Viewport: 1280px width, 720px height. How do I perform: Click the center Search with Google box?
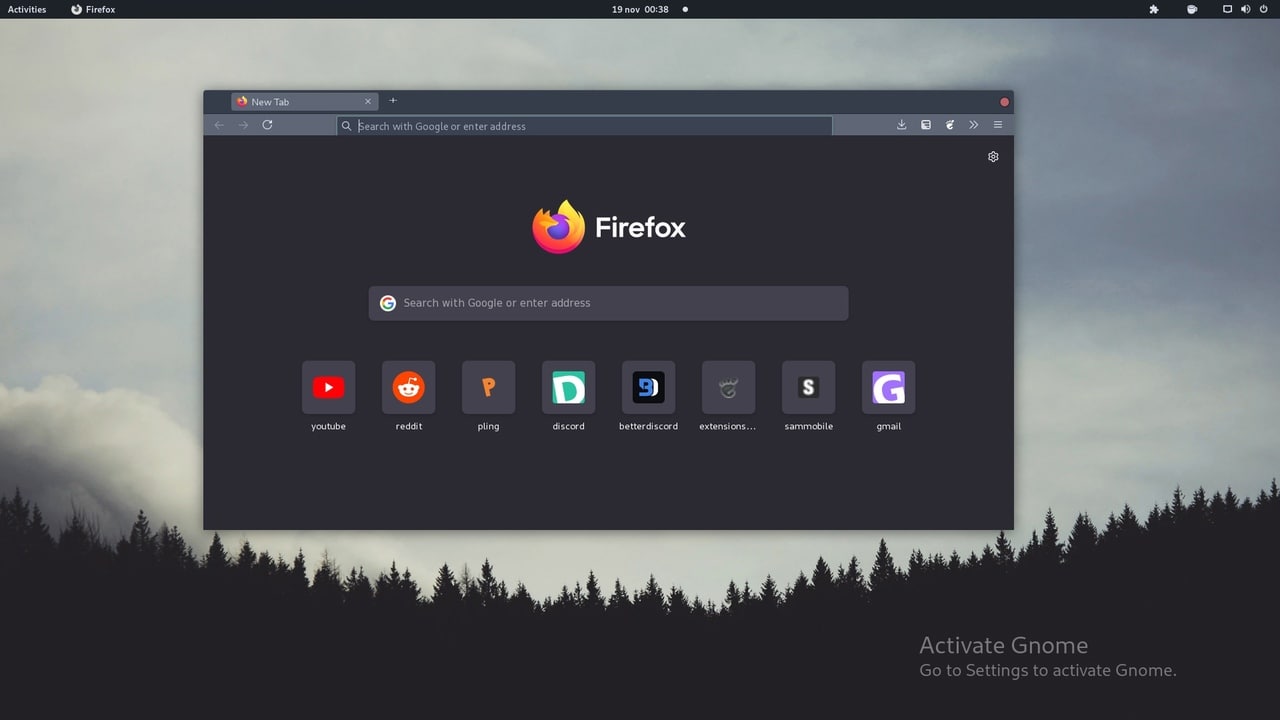point(608,303)
